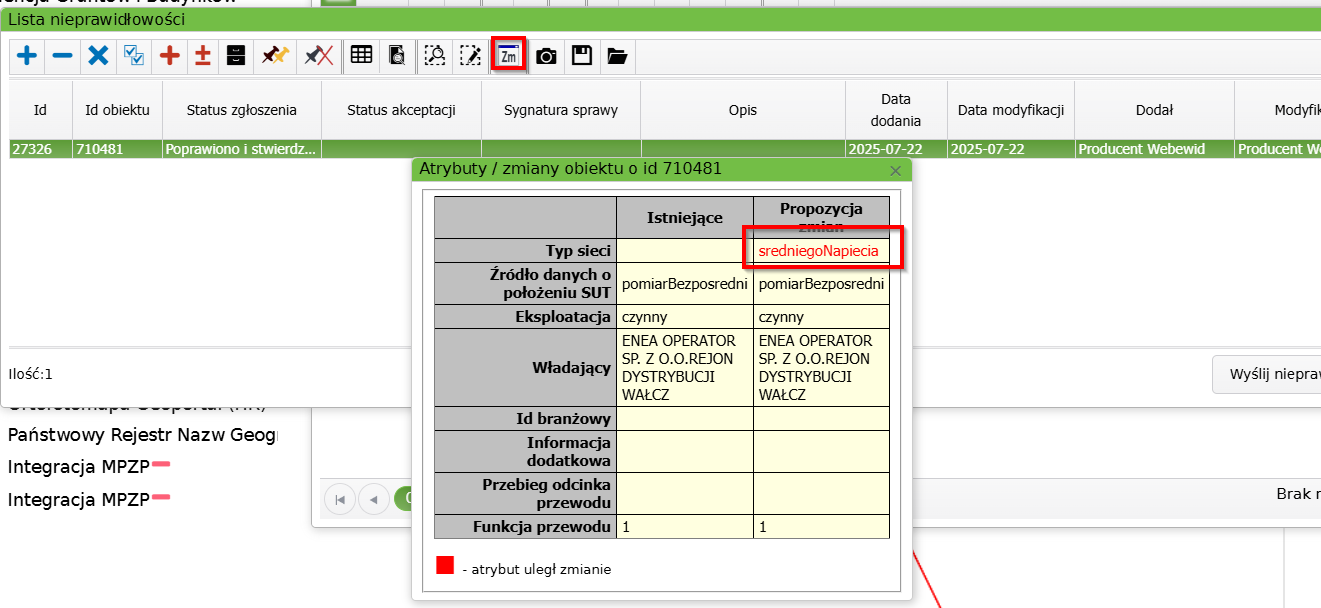The image size is (1321, 608).
Task: Click the open folder icon
Action: pyautogui.click(x=617, y=56)
